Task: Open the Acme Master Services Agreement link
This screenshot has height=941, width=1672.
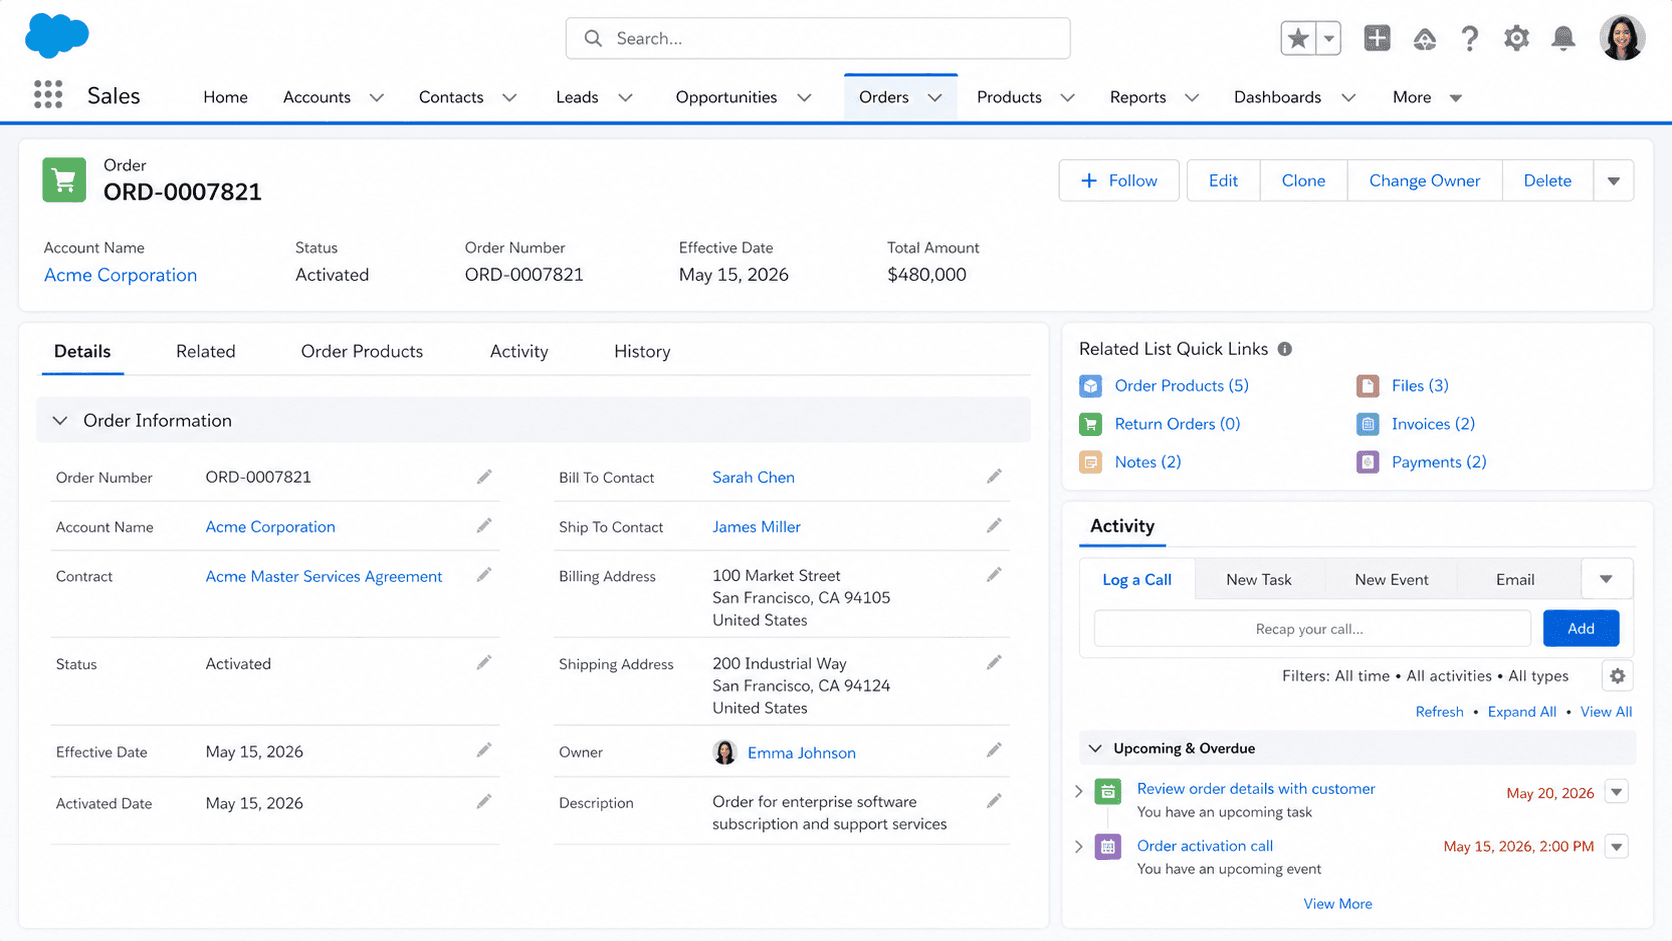Action: coord(324,576)
